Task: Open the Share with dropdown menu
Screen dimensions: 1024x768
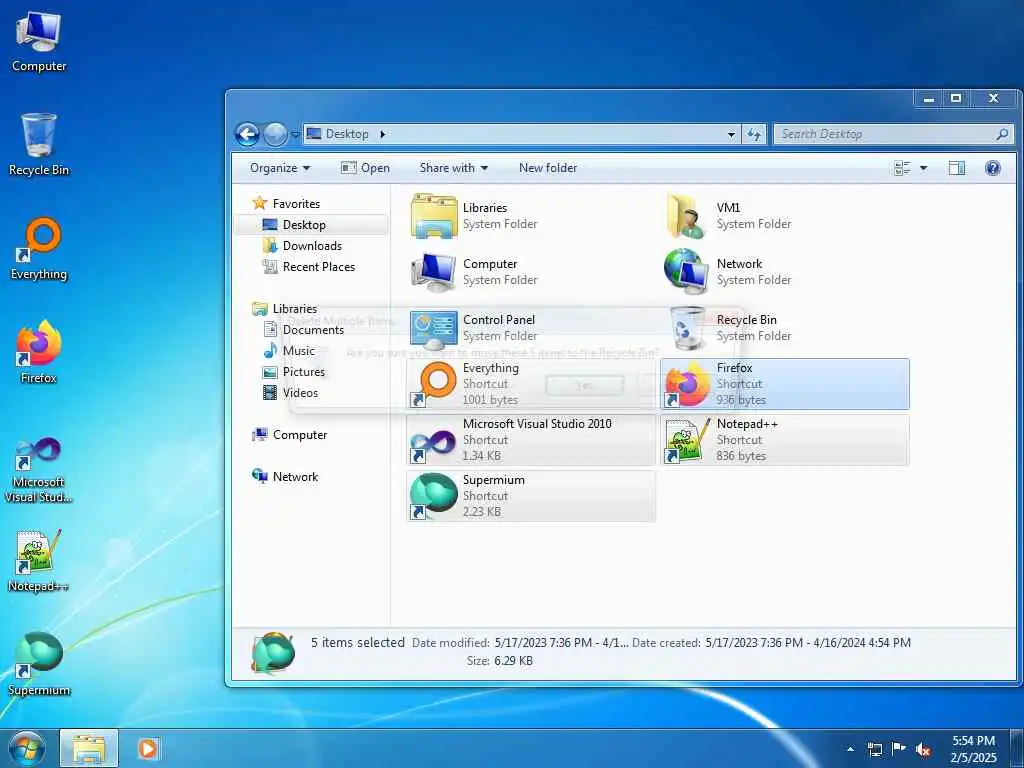Action: [x=454, y=168]
